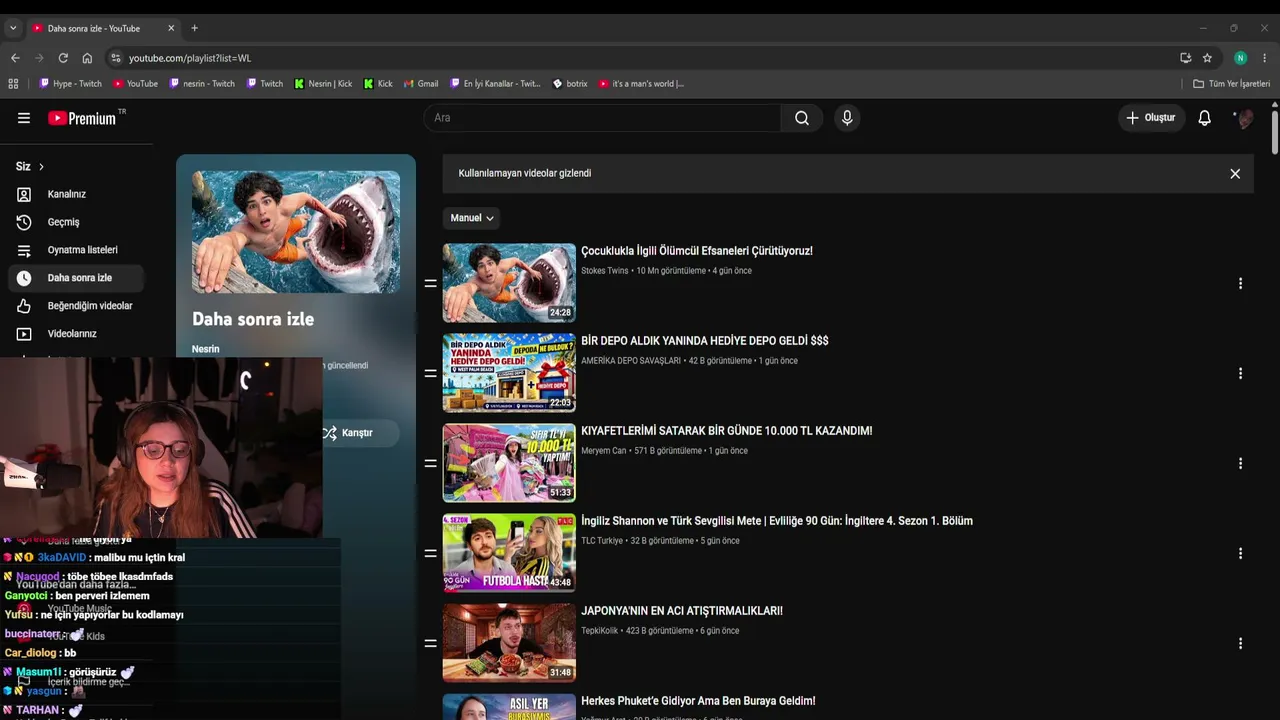
Task: Open the 'Hype - Twitch' bookmark
Action: [70, 84]
